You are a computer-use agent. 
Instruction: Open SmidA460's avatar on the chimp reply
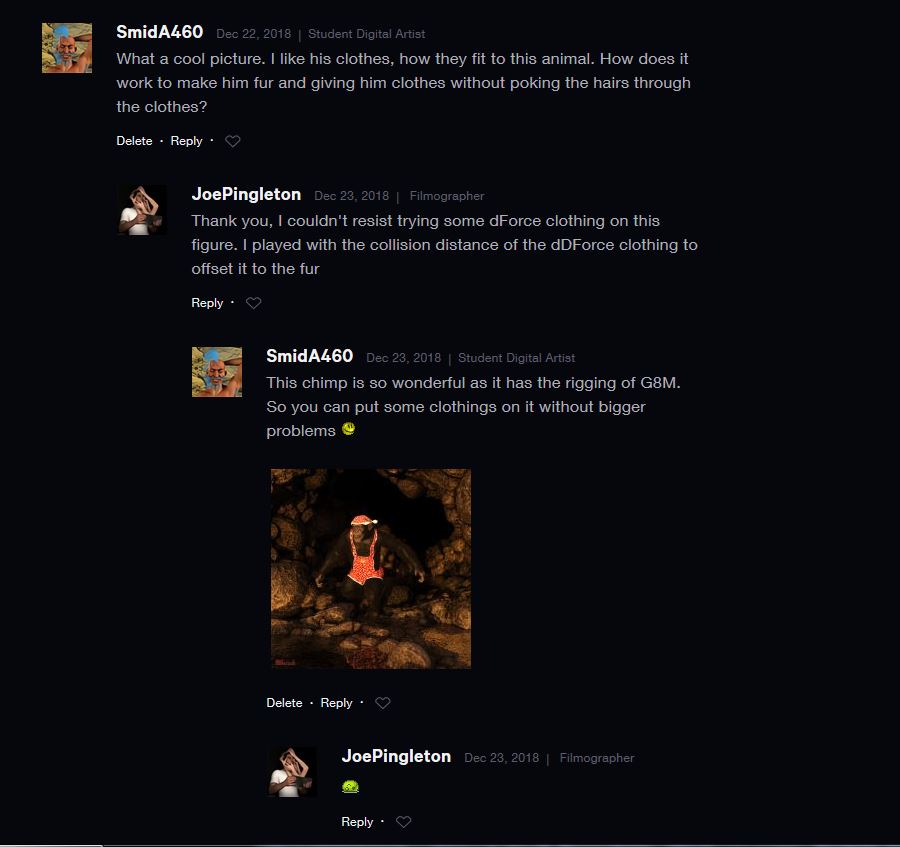tap(216, 372)
